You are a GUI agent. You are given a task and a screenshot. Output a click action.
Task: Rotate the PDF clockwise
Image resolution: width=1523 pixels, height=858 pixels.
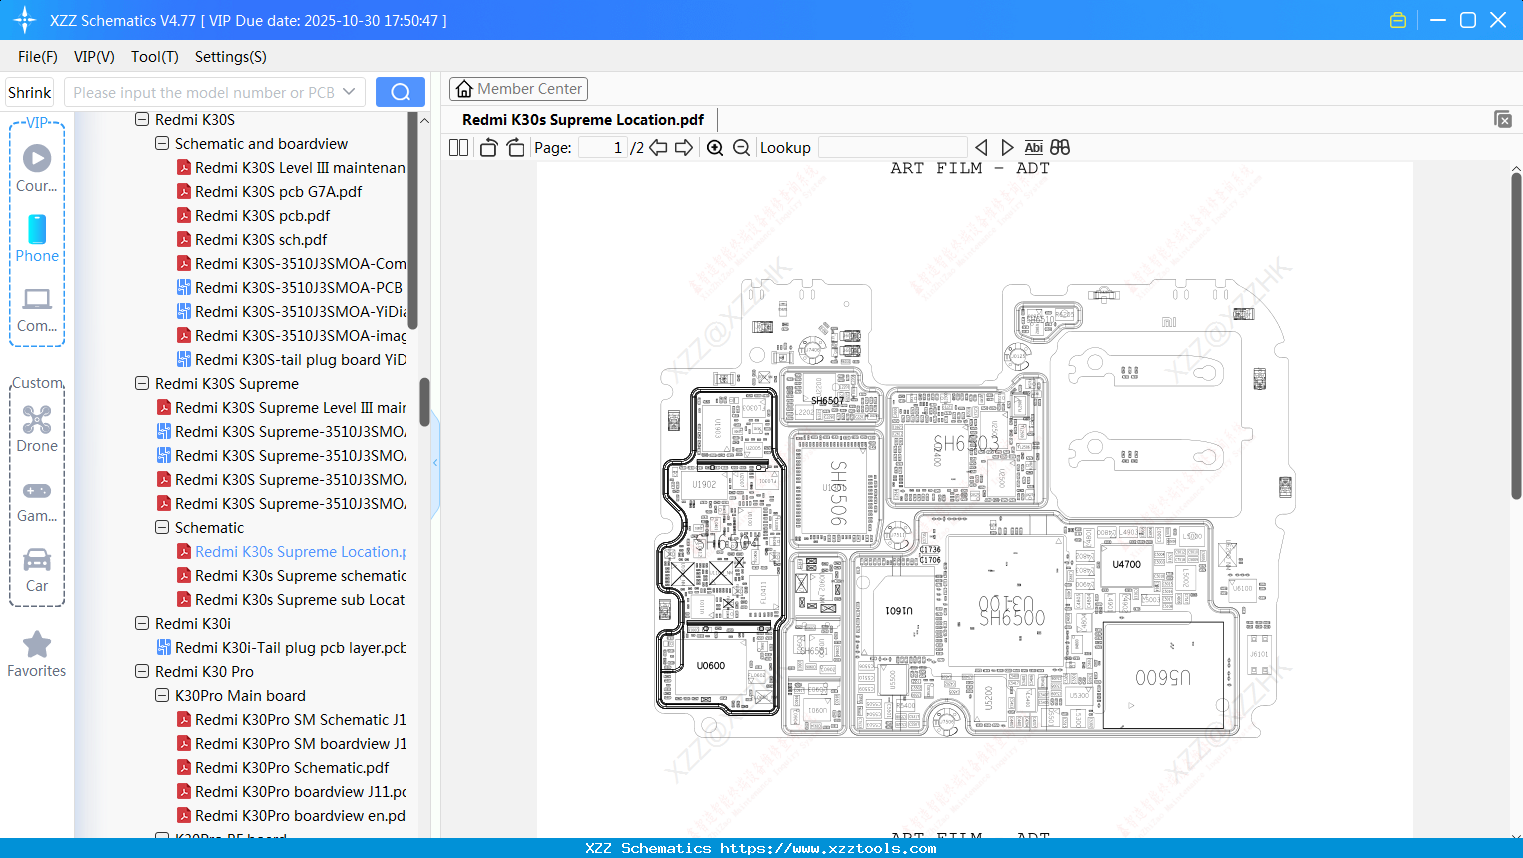[x=515, y=147]
